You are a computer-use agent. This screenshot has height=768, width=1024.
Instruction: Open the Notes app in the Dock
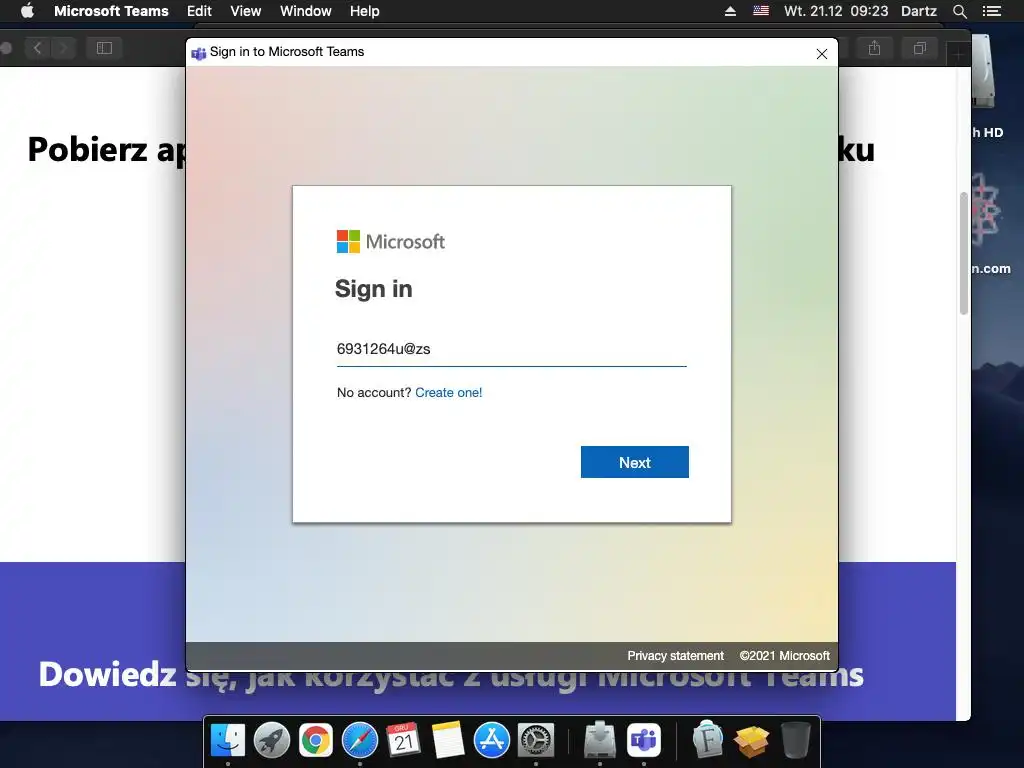tap(447, 741)
